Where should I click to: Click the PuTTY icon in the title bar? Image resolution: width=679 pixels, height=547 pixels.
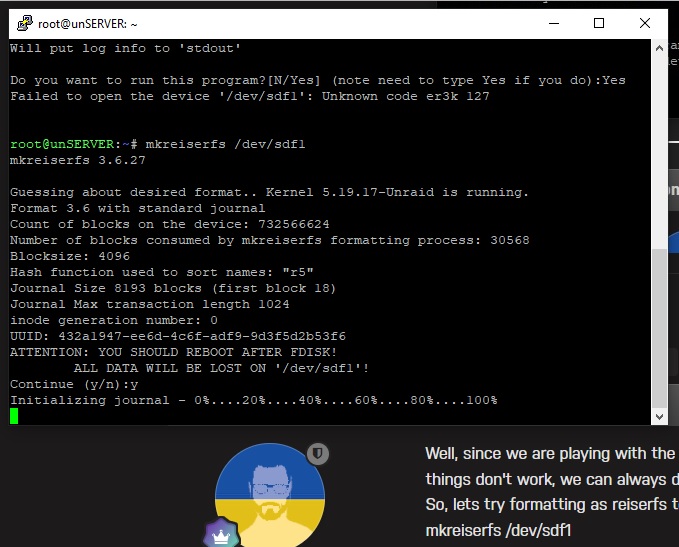point(25,23)
